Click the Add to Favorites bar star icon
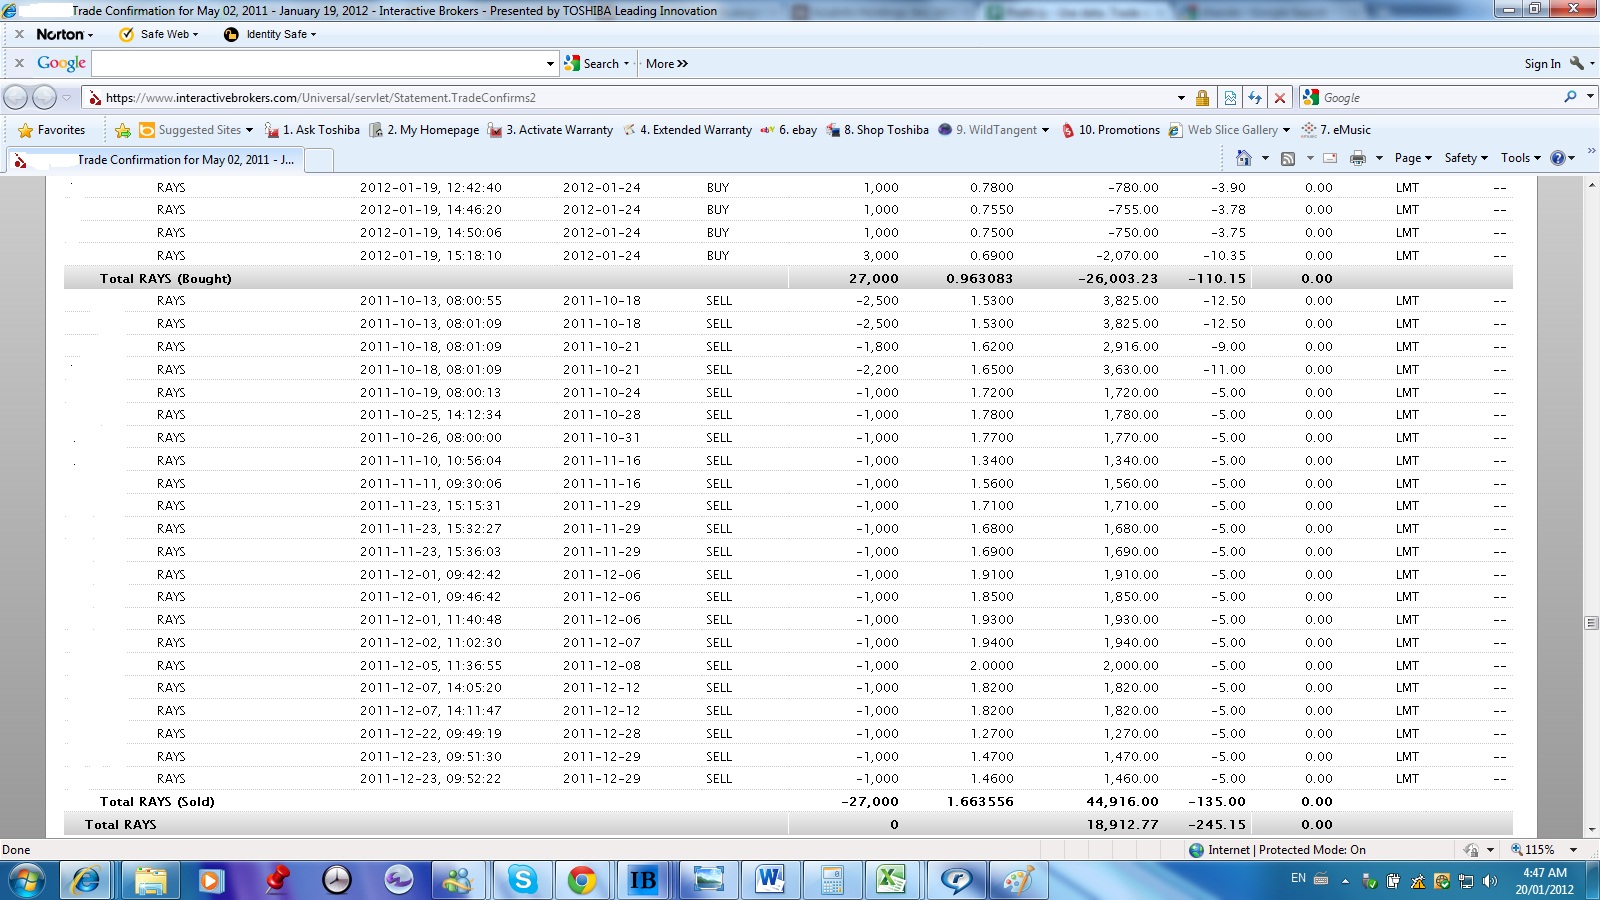This screenshot has width=1600, height=900. click(x=123, y=130)
